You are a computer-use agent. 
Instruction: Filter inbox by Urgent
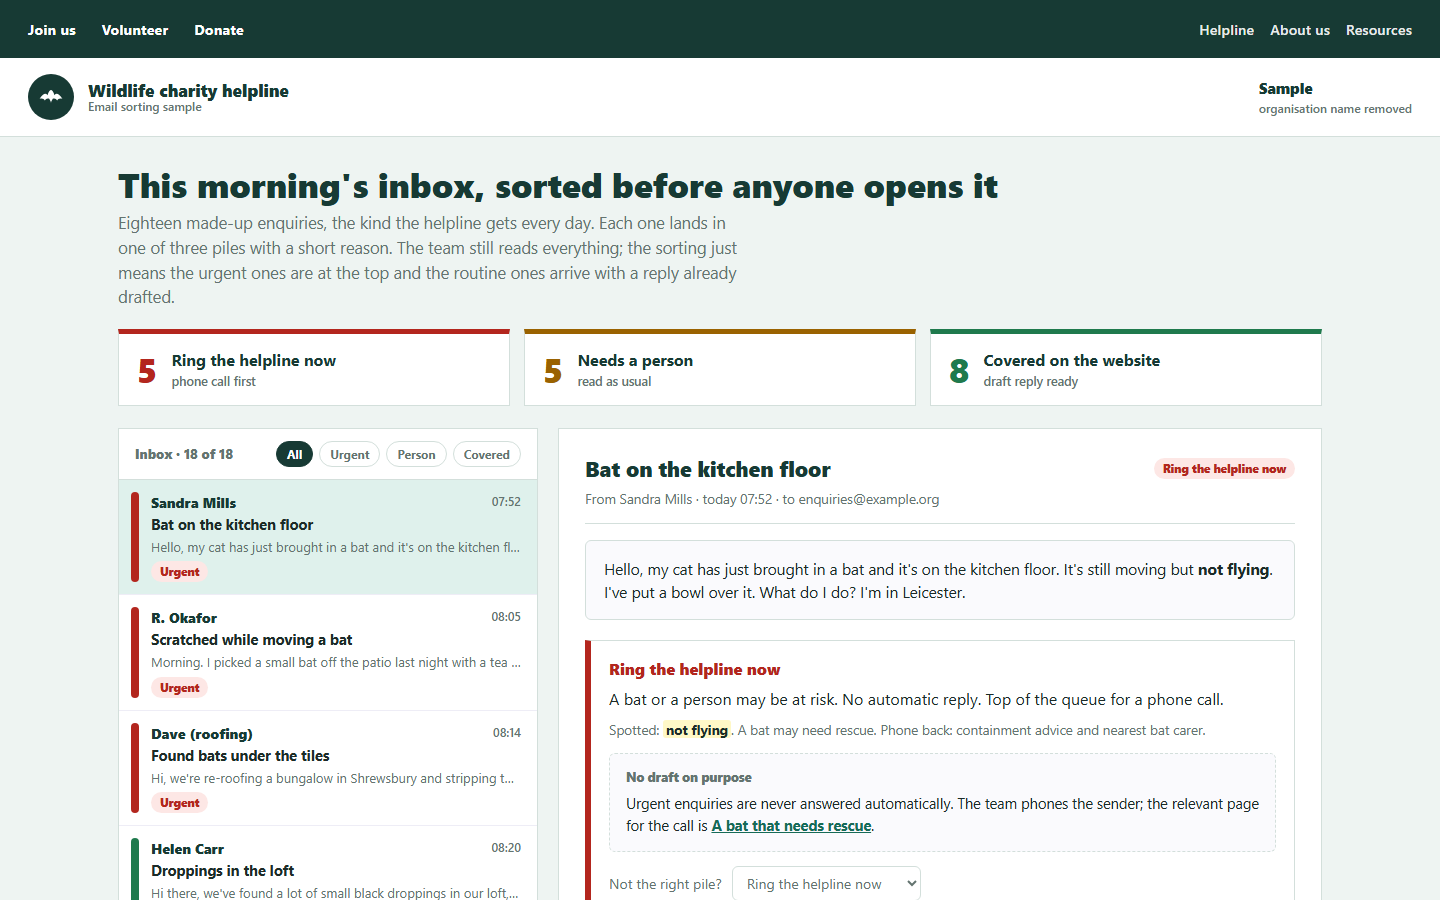(350, 454)
